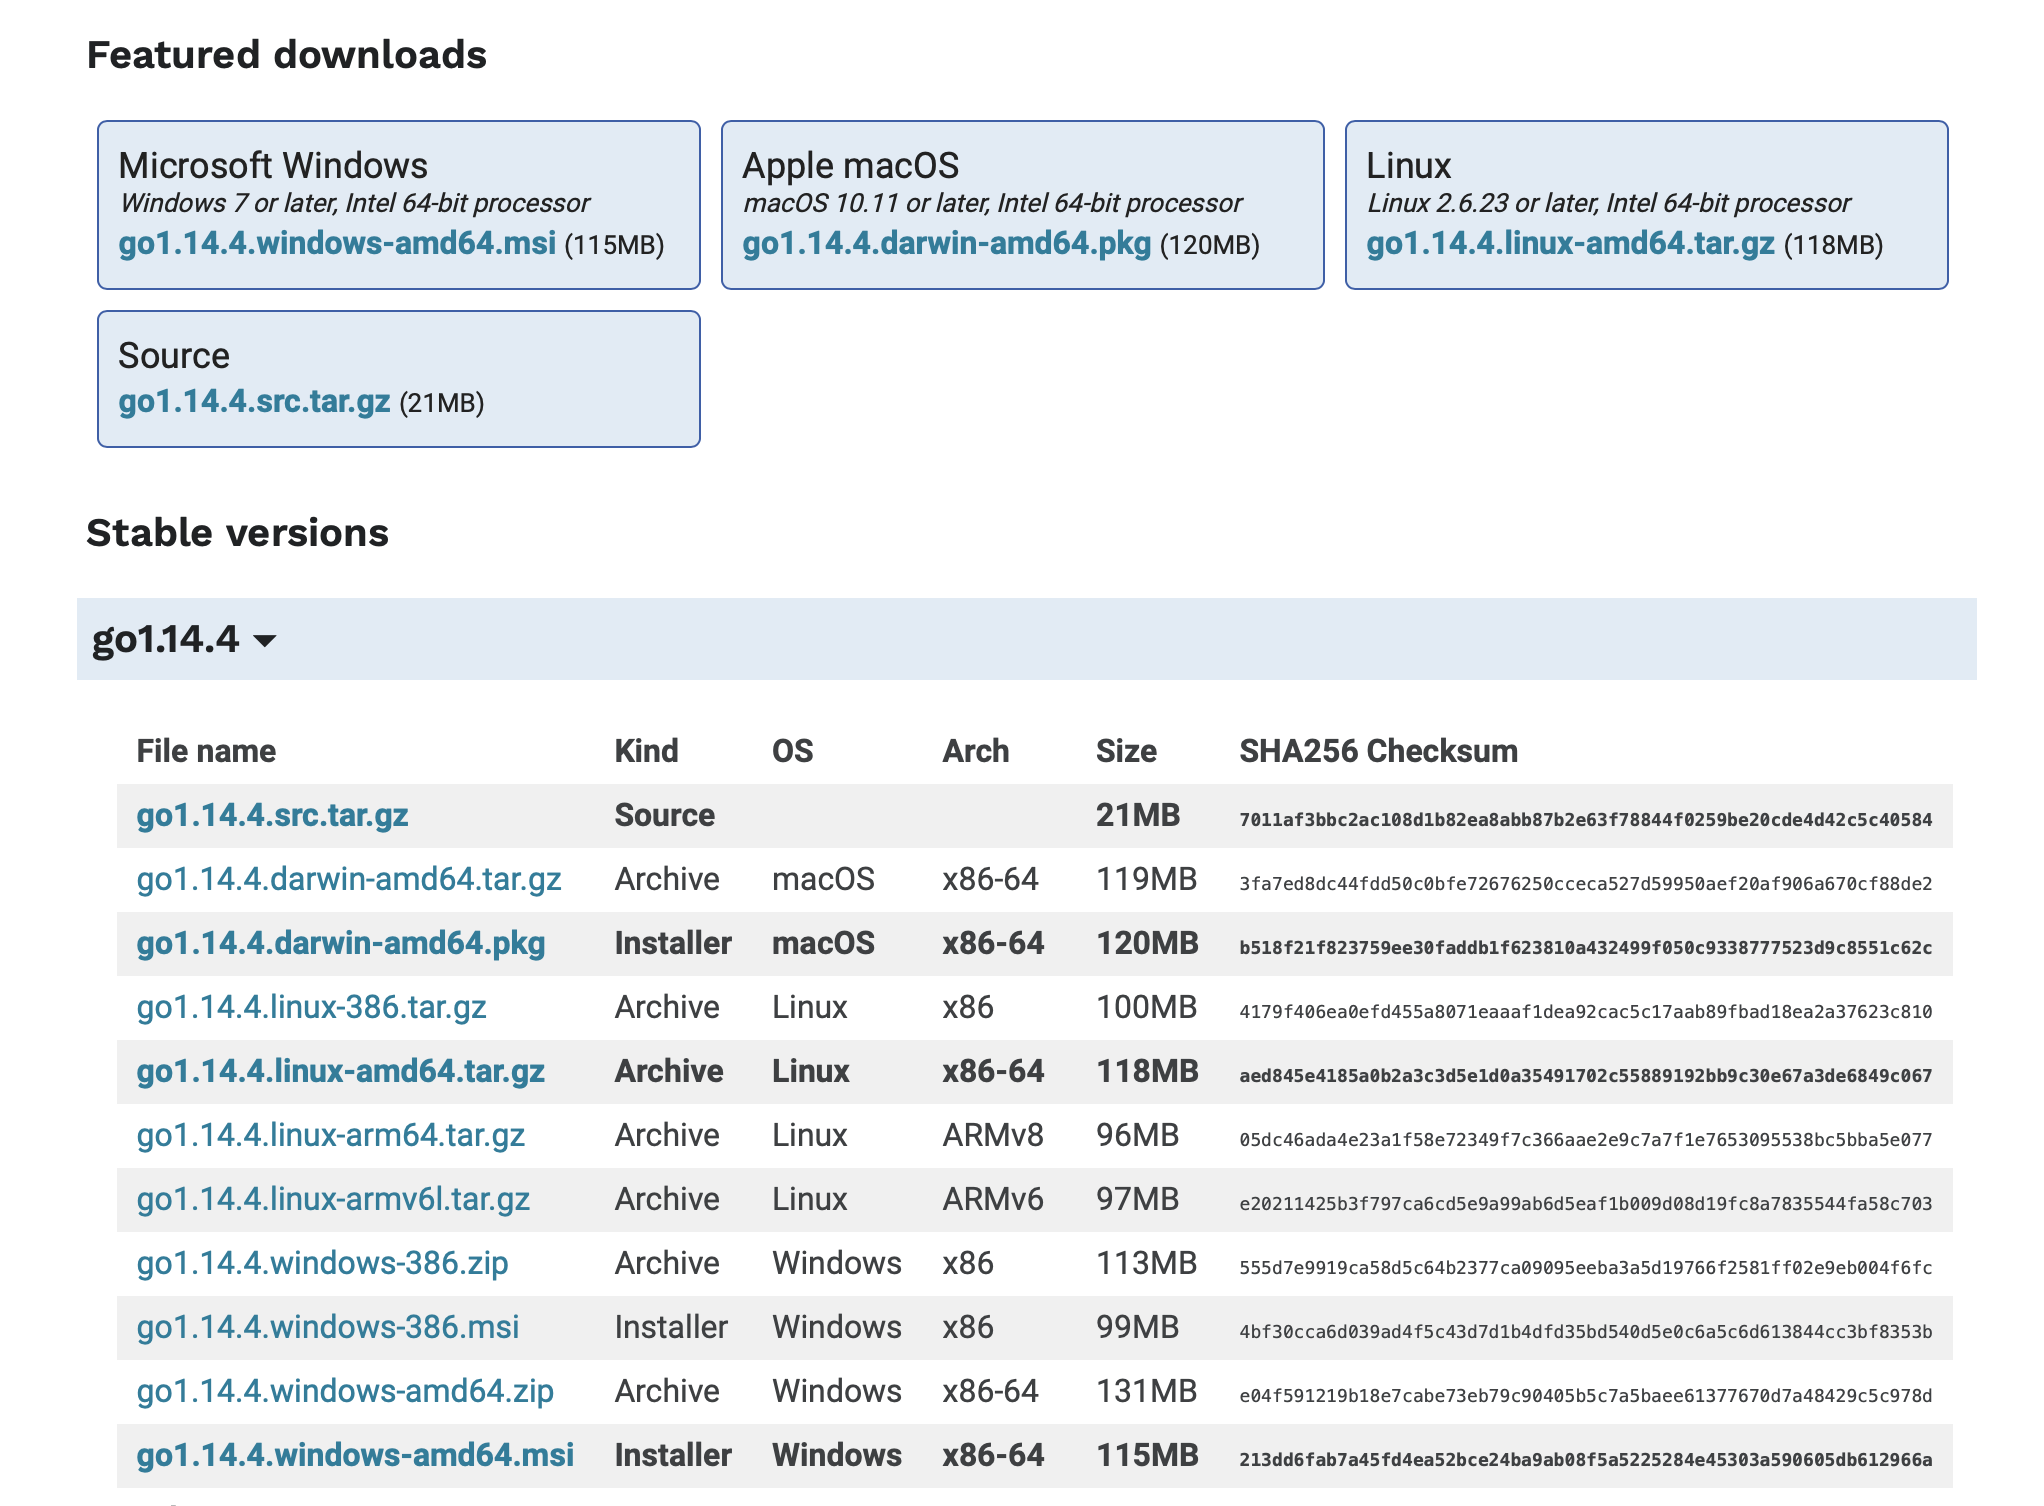Download go1.14.4.src.tar.gz from Source box
The width and height of the screenshot is (2044, 1506).
(x=254, y=401)
